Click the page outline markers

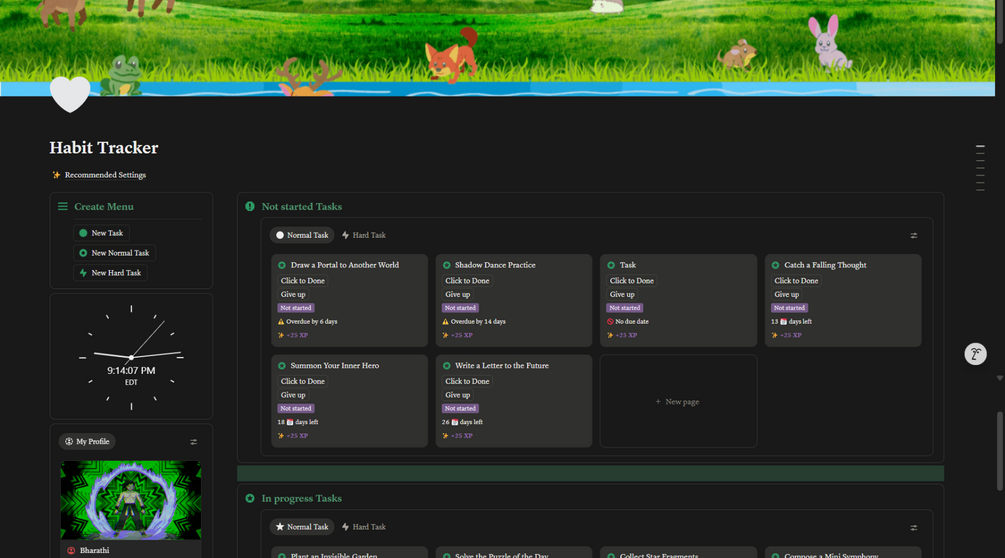(x=980, y=168)
